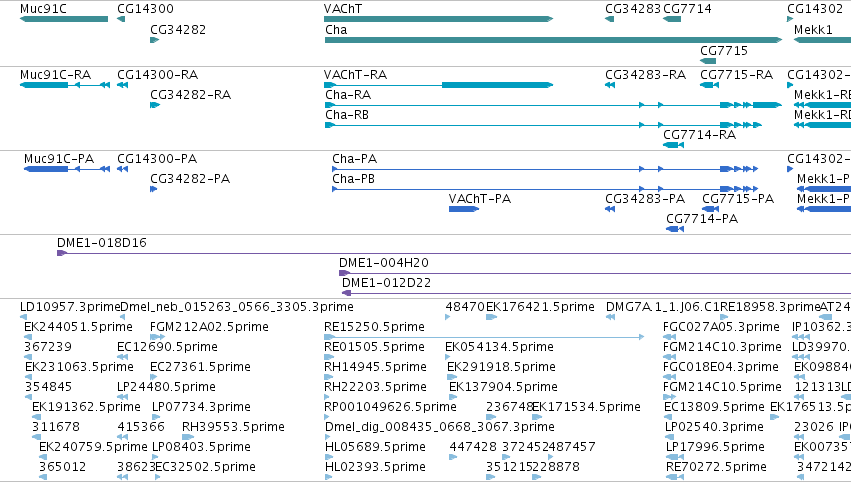Image resolution: width=851 pixels, height=482 pixels.
Task: Select the CG14300-RA transcript label
Action: pos(157,74)
